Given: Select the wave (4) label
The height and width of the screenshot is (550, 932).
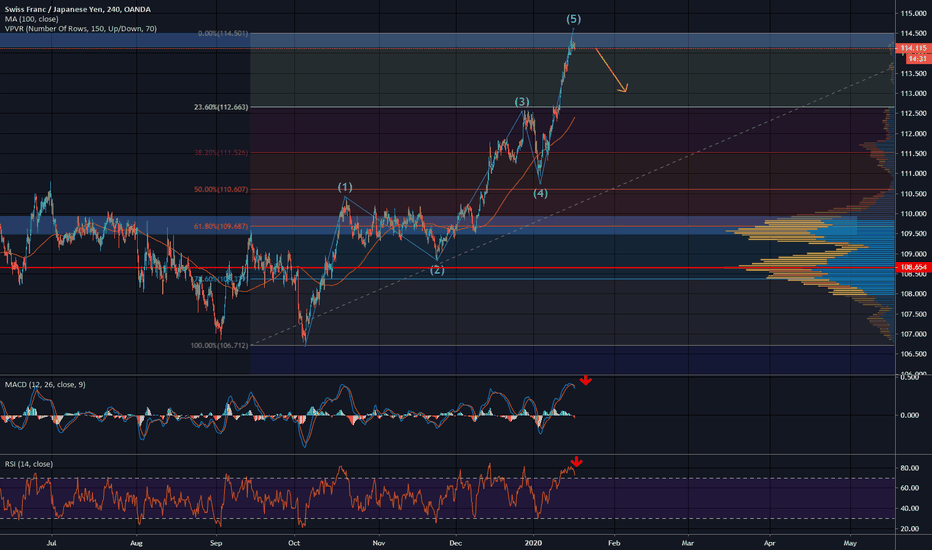Looking at the screenshot, I should [540, 193].
